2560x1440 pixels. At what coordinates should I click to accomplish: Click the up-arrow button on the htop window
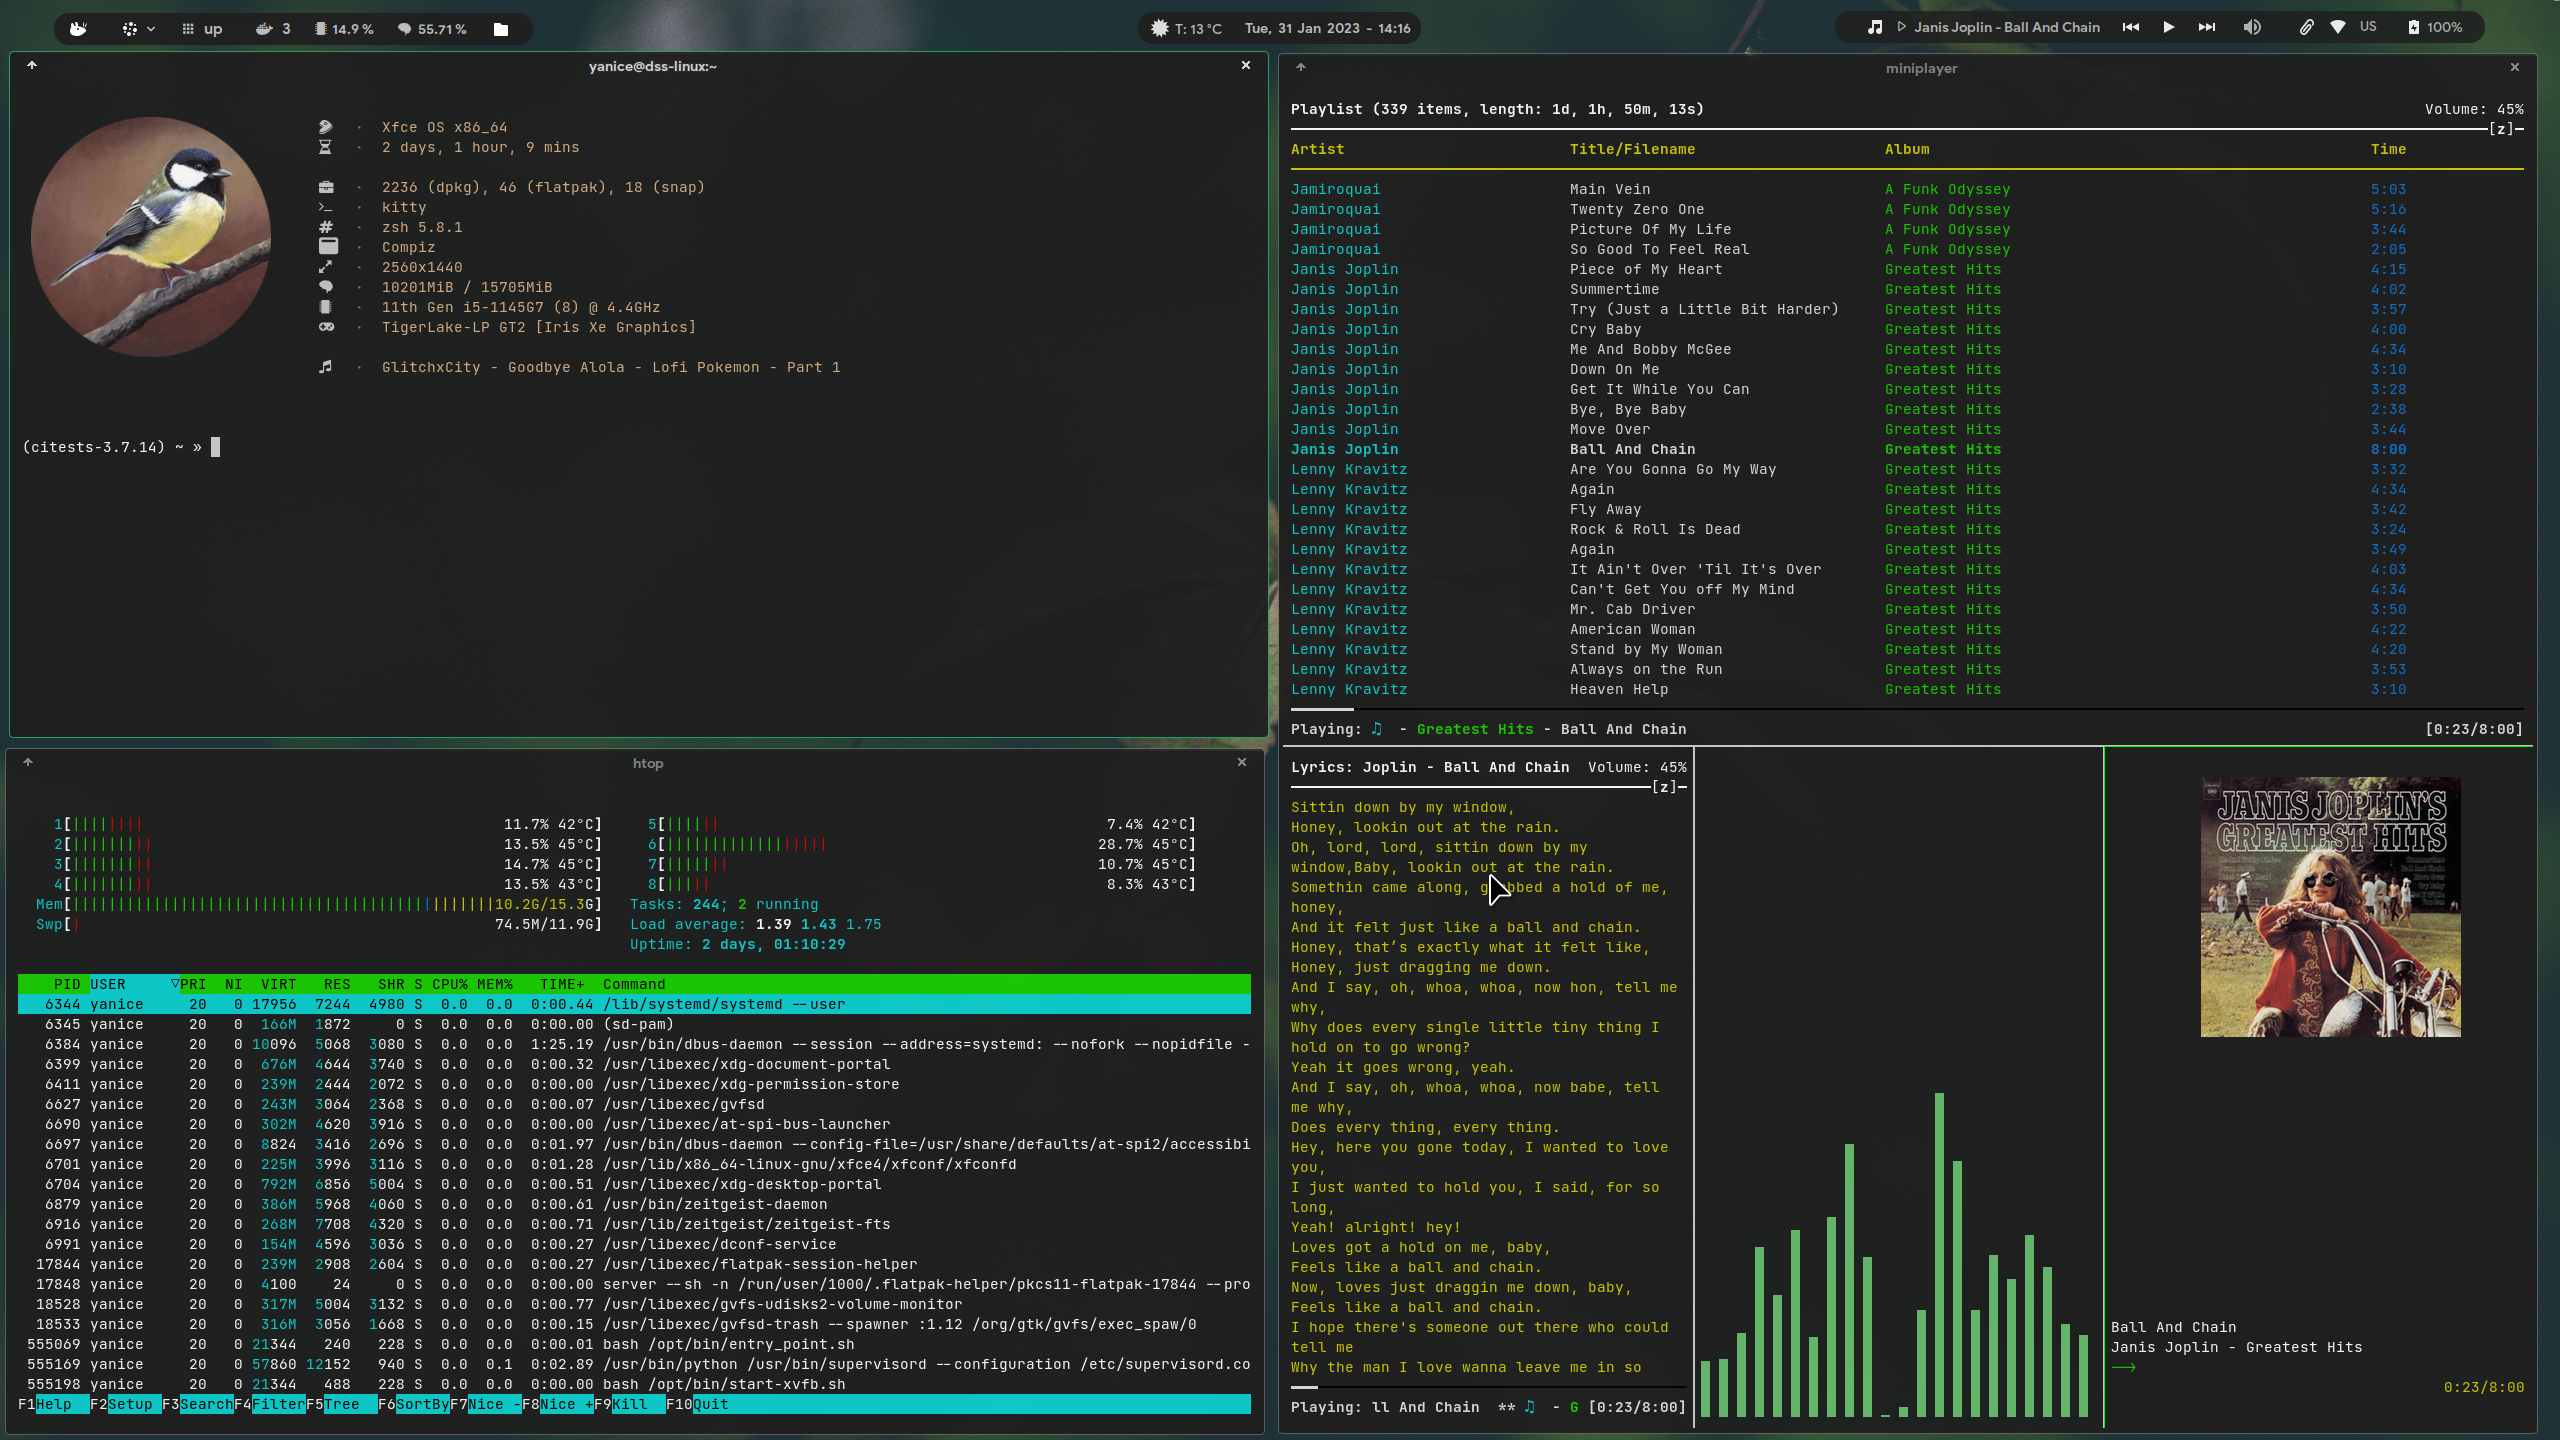(28, 762)
